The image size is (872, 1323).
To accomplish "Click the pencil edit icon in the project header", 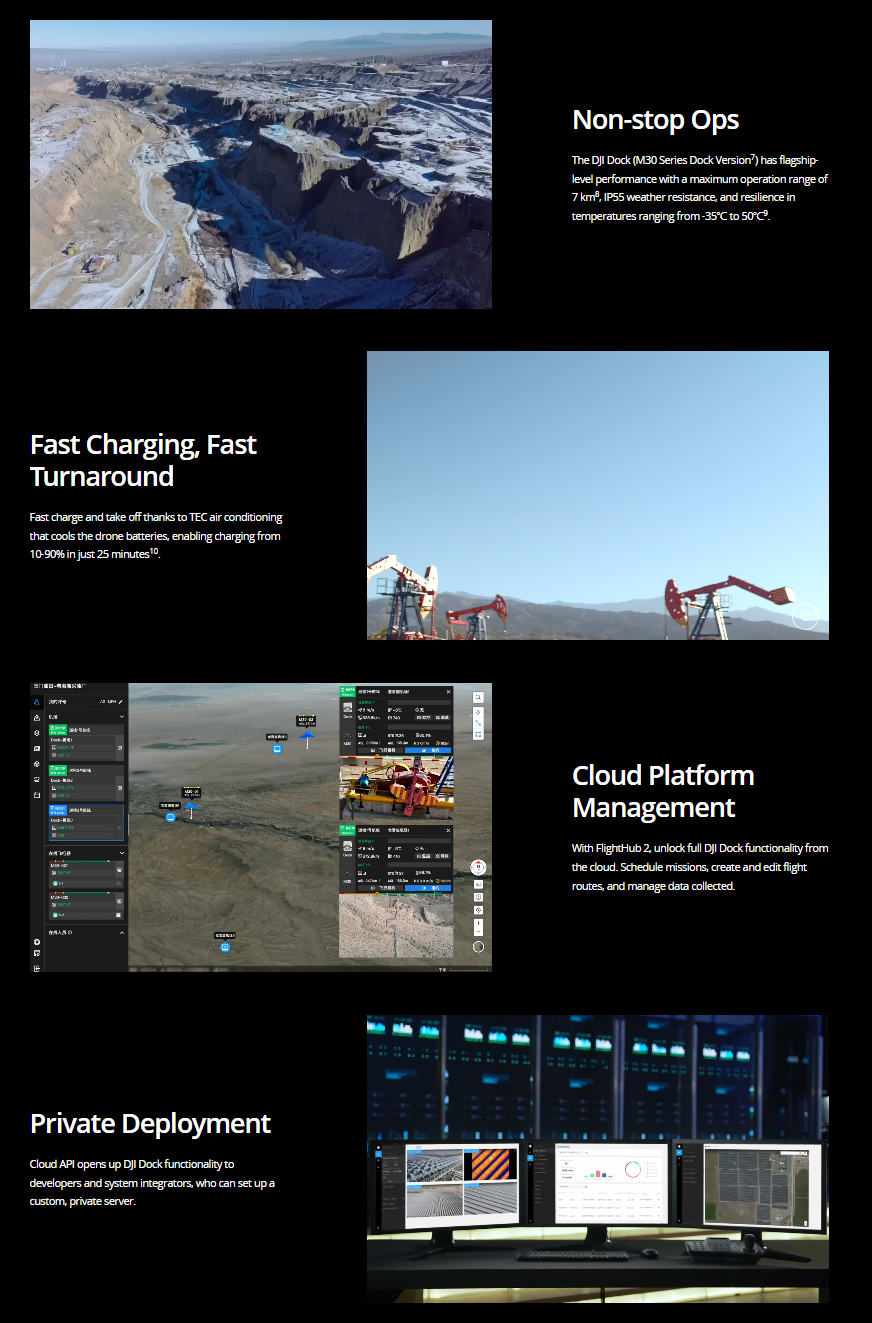I will 121,702.
